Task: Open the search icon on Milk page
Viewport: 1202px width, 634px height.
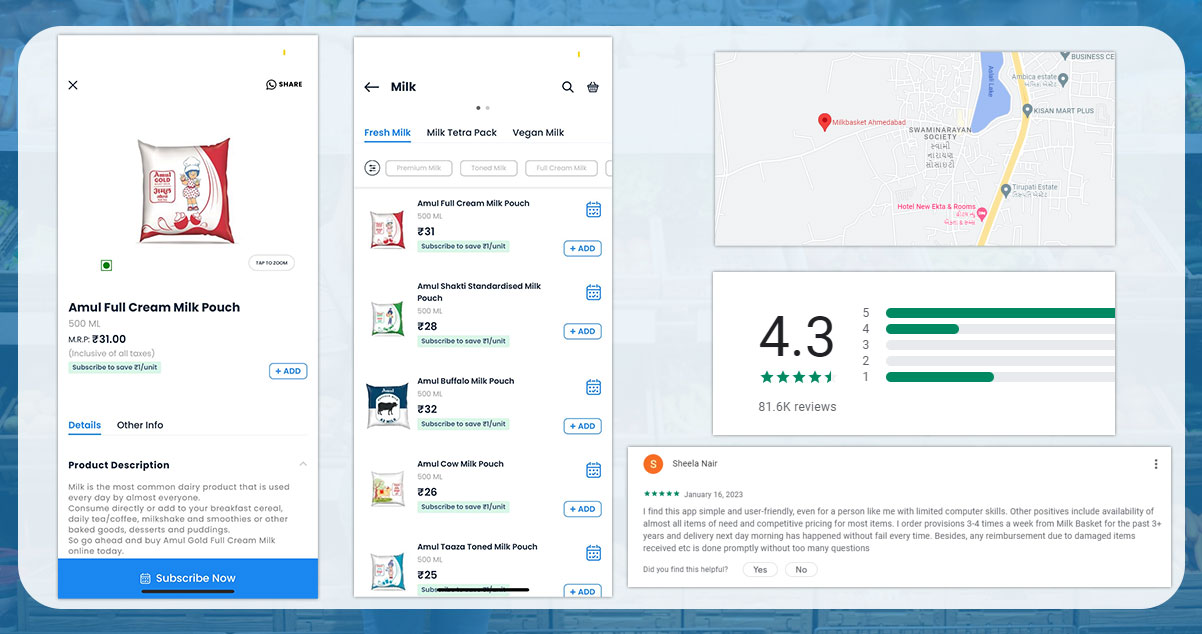Action: pyautogui.click(x=568, y=87)
